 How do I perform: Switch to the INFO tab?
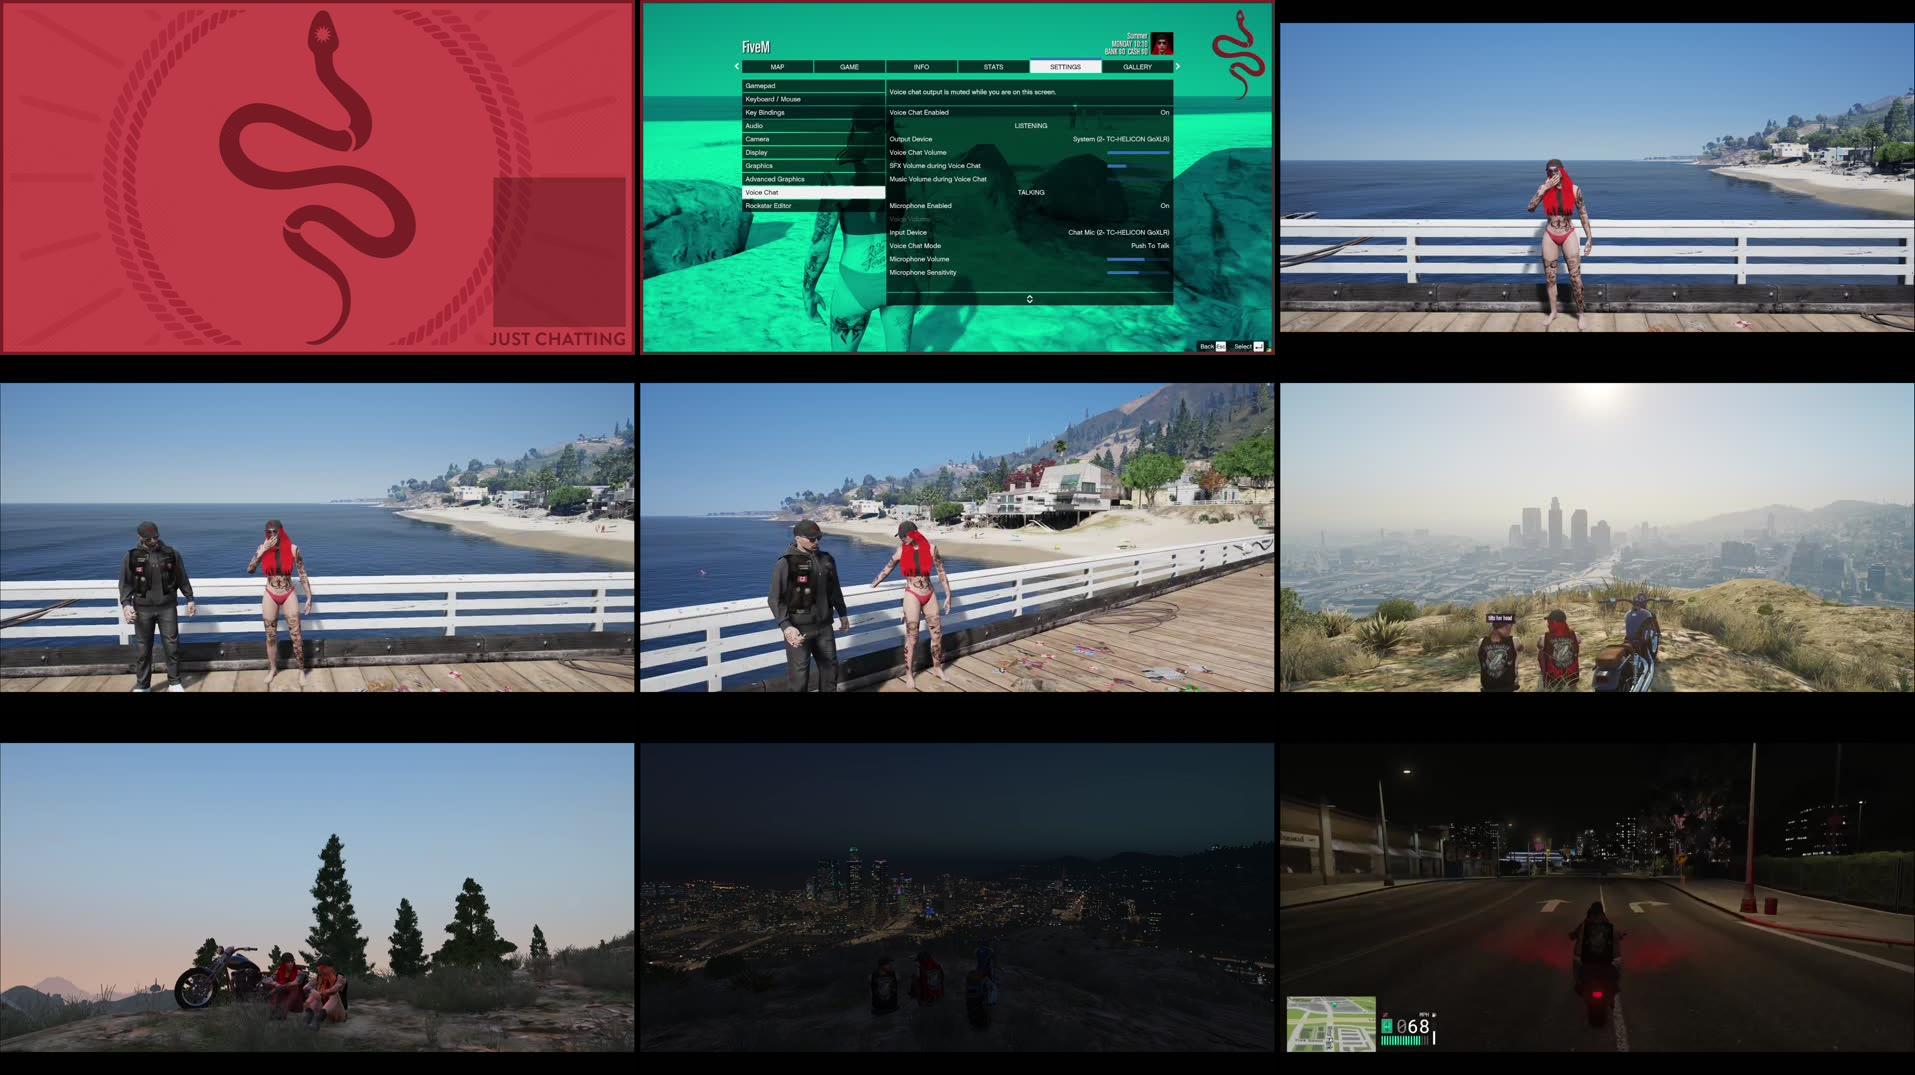(921, 67)
